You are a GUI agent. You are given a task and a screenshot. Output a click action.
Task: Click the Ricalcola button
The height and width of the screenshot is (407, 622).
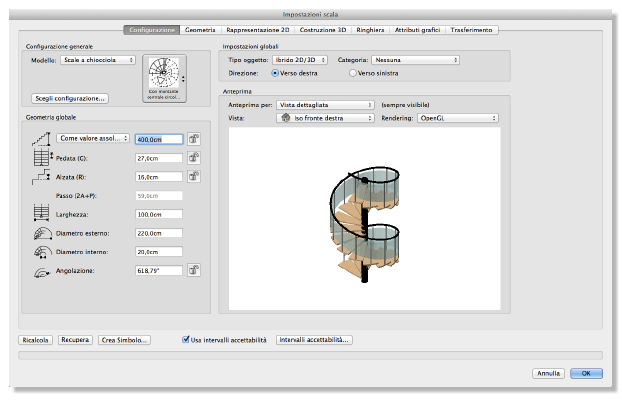[35, 340]
